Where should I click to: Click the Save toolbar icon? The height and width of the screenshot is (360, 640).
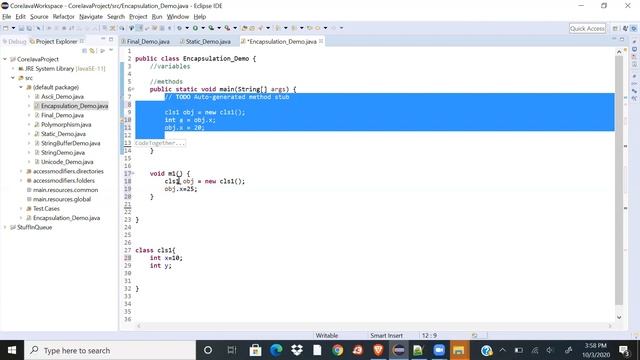point(22,28)
